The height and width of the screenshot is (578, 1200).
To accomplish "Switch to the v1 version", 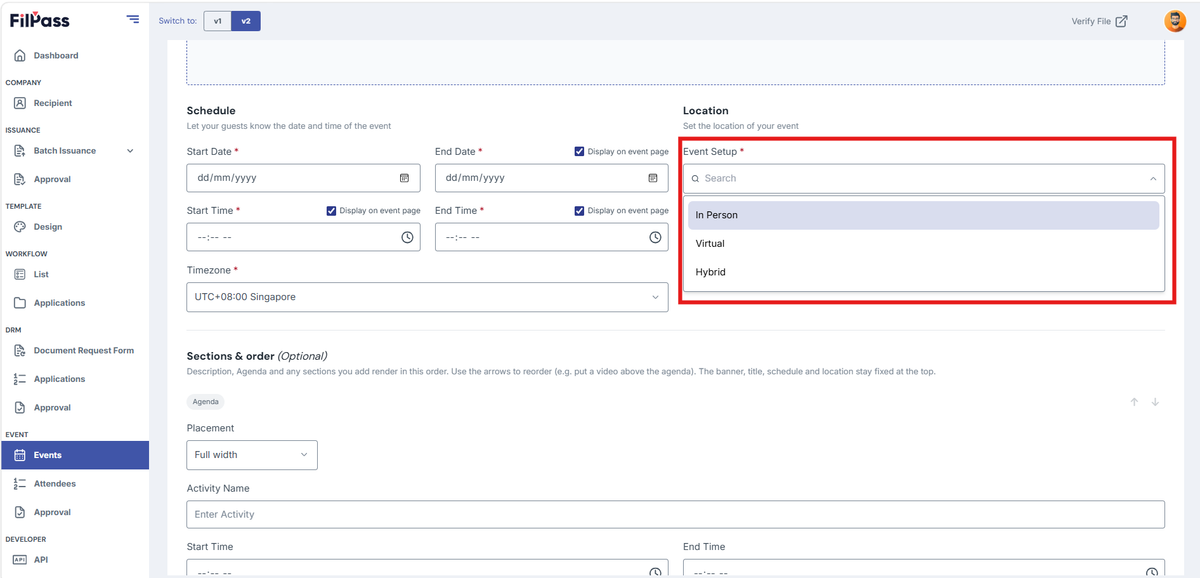I will click(217, 21).
